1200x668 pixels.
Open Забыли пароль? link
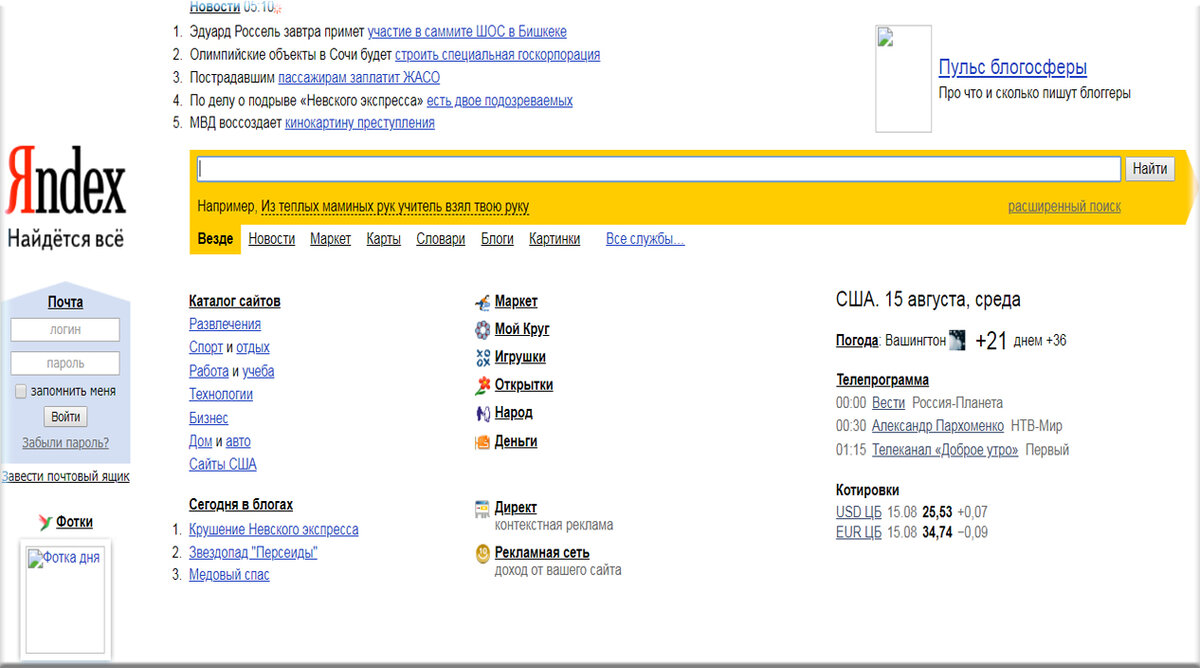click(x=66, y=443)
